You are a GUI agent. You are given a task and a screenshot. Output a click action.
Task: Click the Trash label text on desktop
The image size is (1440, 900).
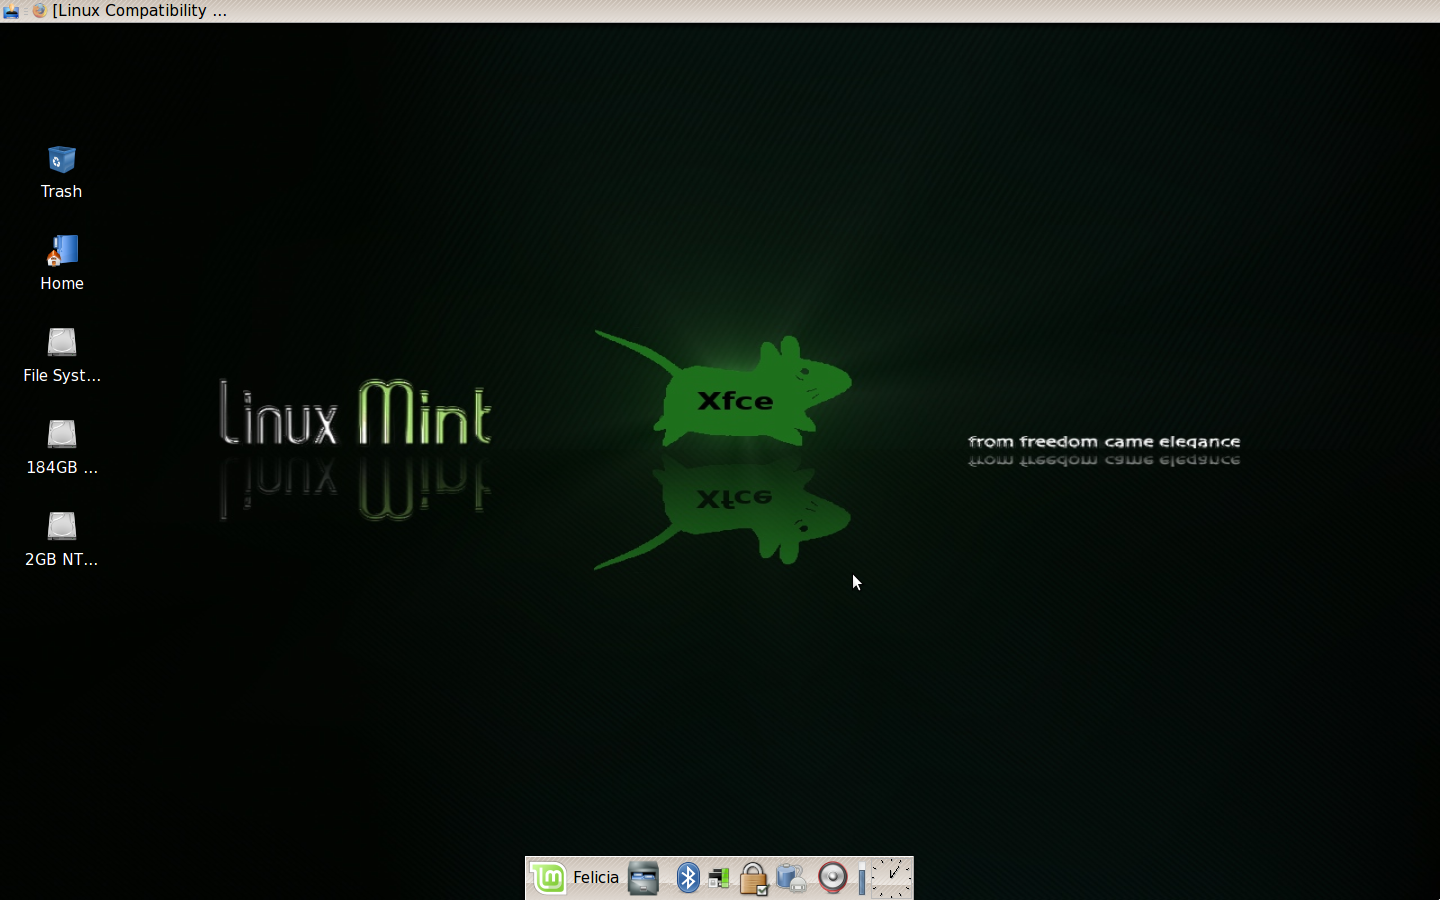point(62,192)
